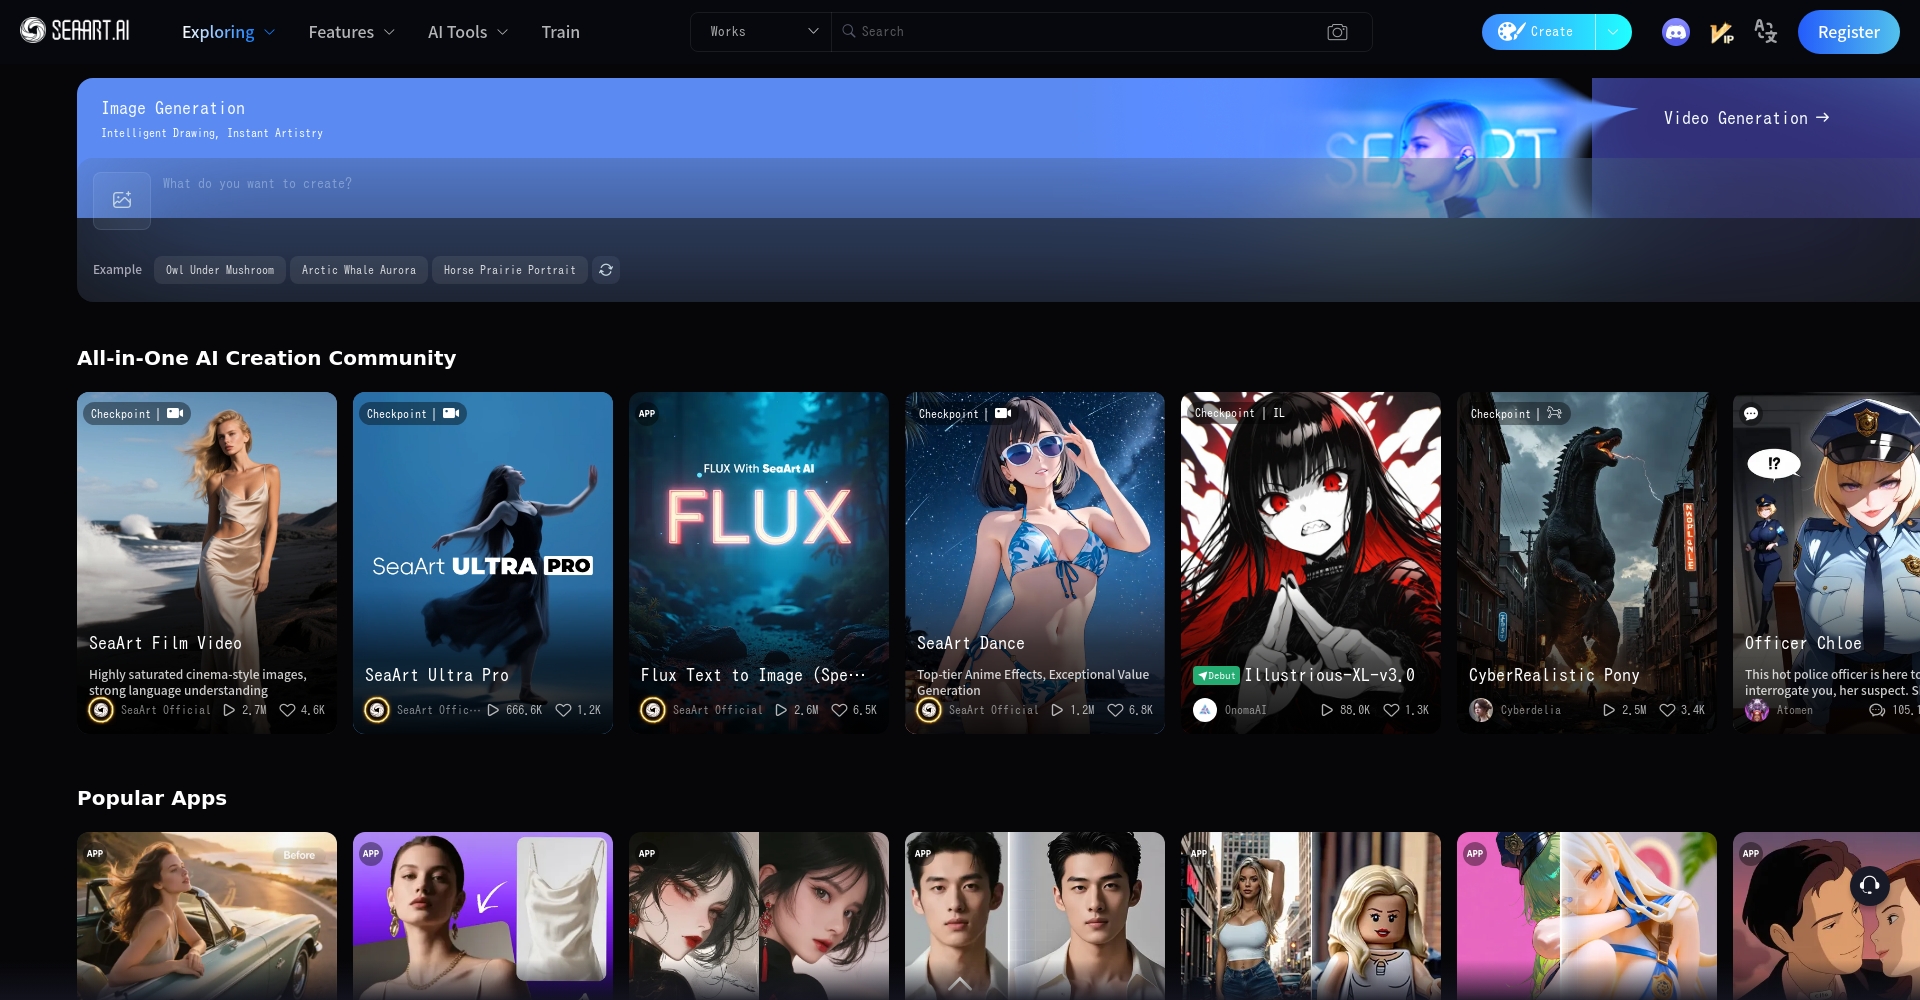Viewport: 1920px width, 1000px height.
Task: Open the SeaArt Ultra Pro card
Action: pos(483,563)
